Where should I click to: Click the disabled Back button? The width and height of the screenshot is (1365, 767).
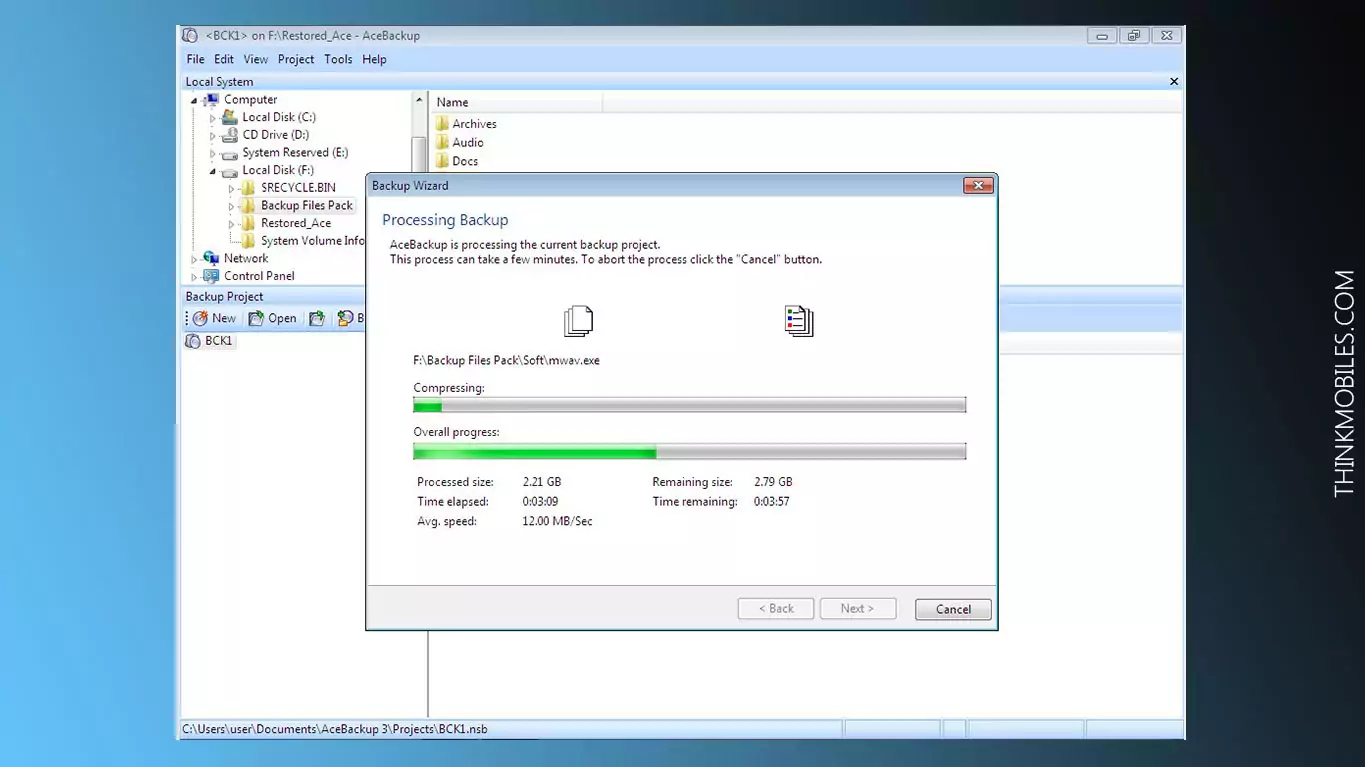(776, 608)
